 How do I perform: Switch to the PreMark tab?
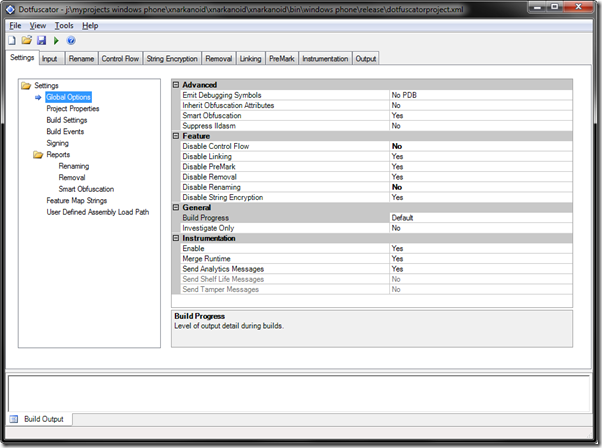(282, 59)
